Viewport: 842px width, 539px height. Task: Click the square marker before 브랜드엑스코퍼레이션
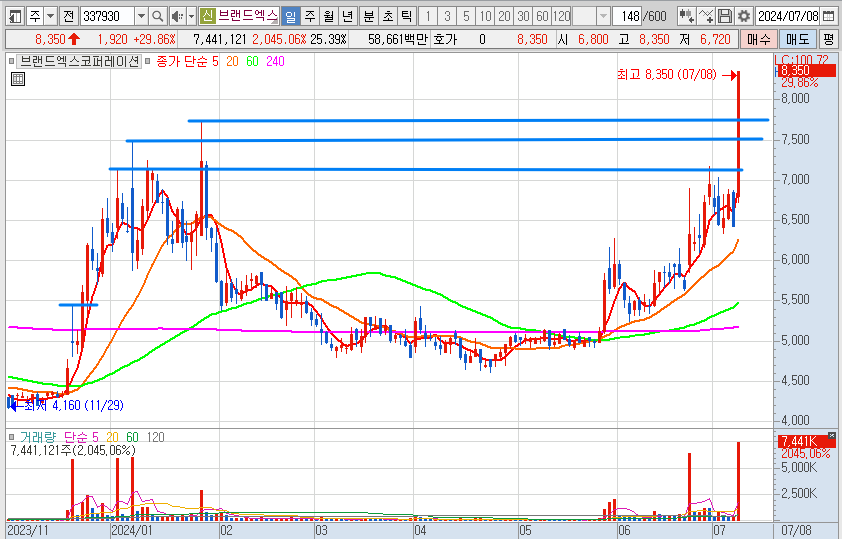tap(11, 62)
